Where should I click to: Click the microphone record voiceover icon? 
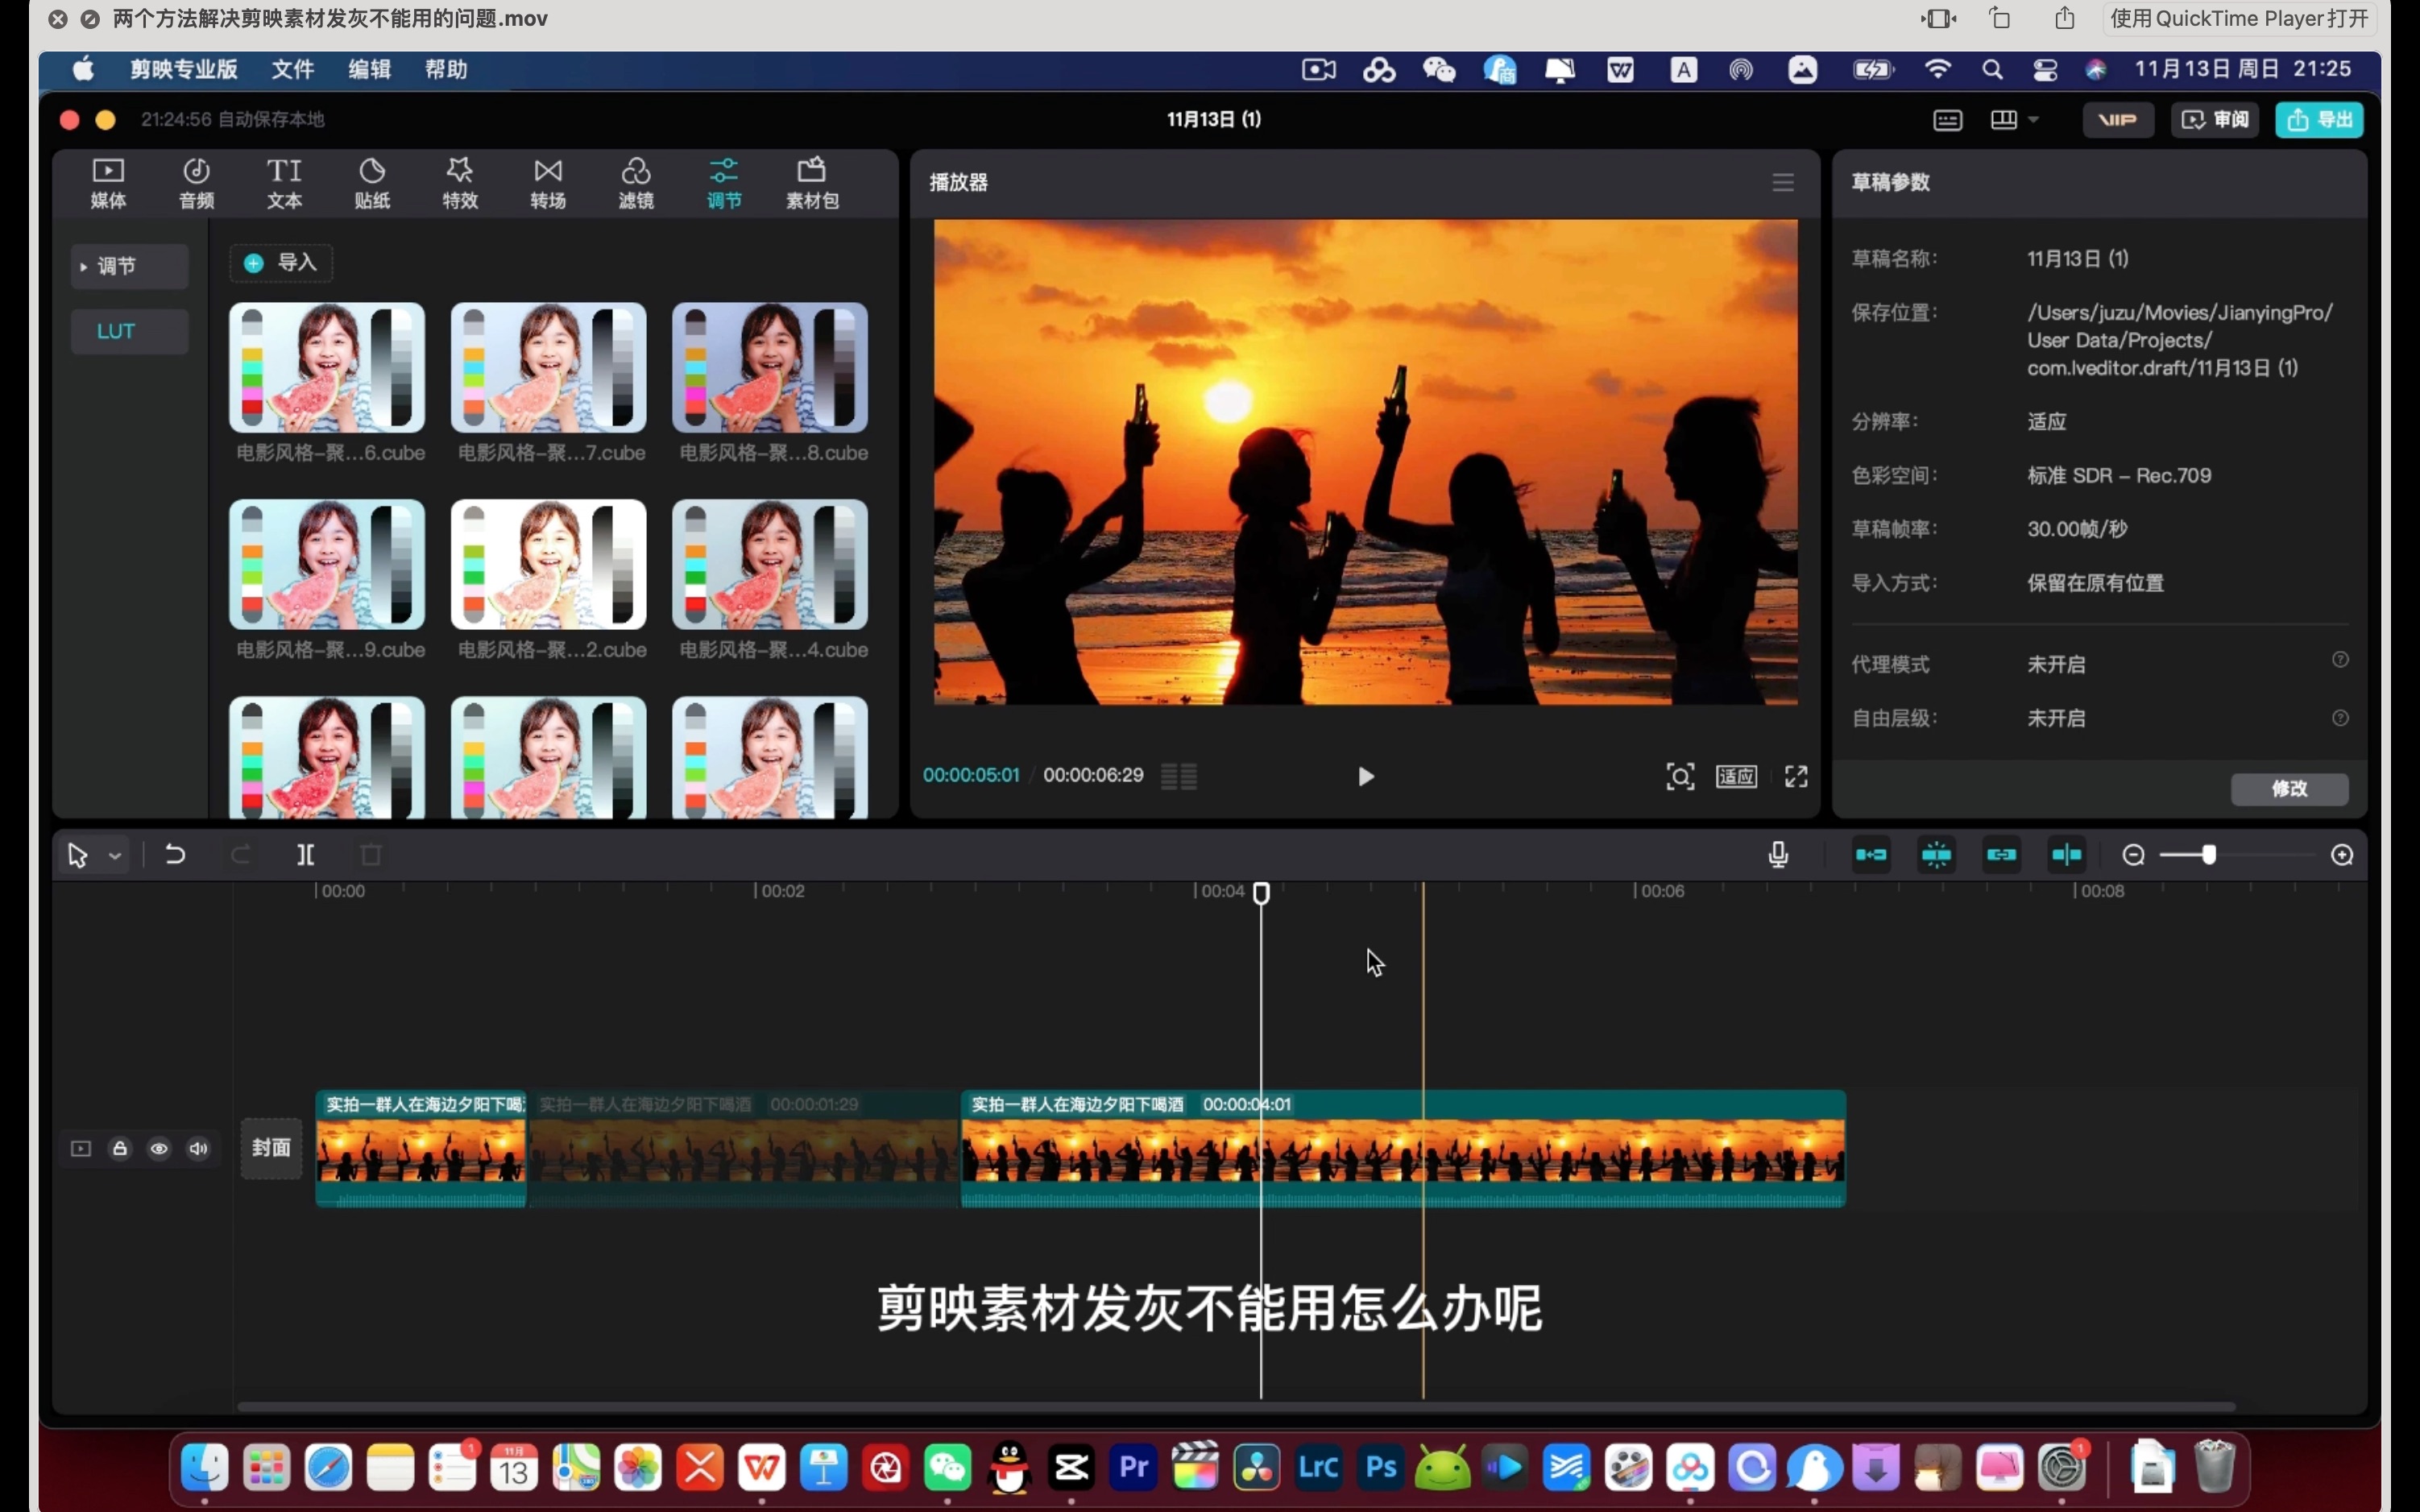pyautogui.click(x=1778, y=855)
